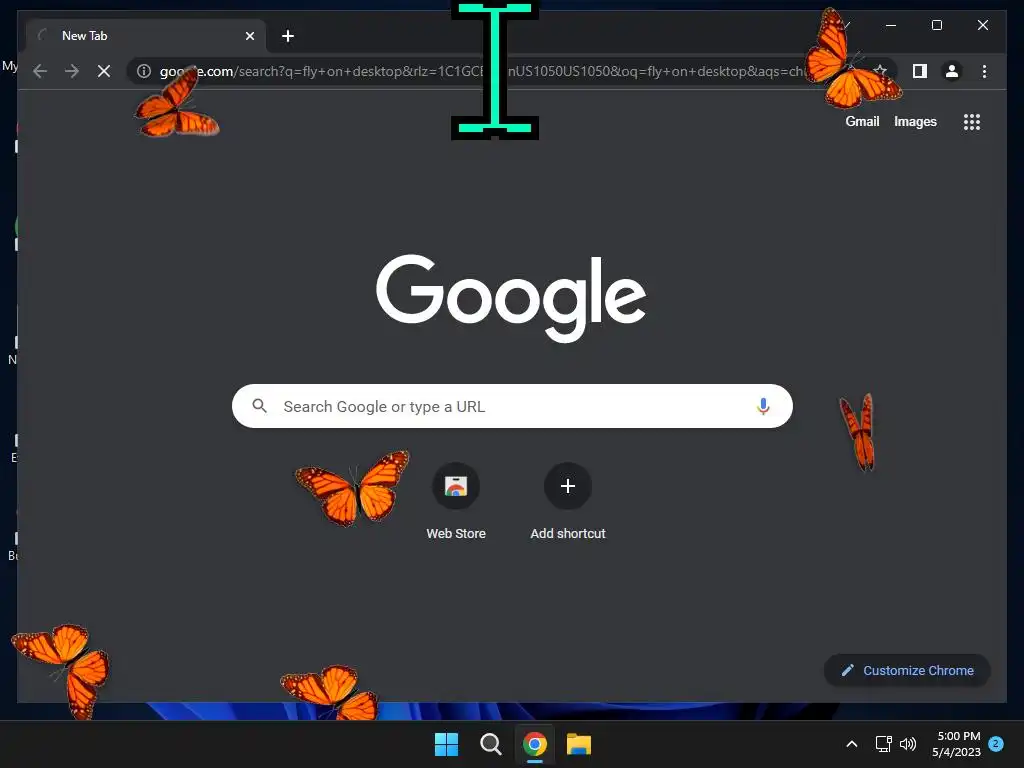Image resolution: width=1024 pixels, height=768 pixels.
Task: Click the Google logo
Action: (511, 298)
